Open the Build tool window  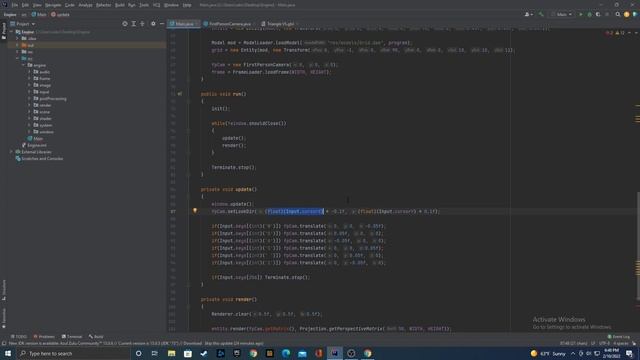(96, 337)
